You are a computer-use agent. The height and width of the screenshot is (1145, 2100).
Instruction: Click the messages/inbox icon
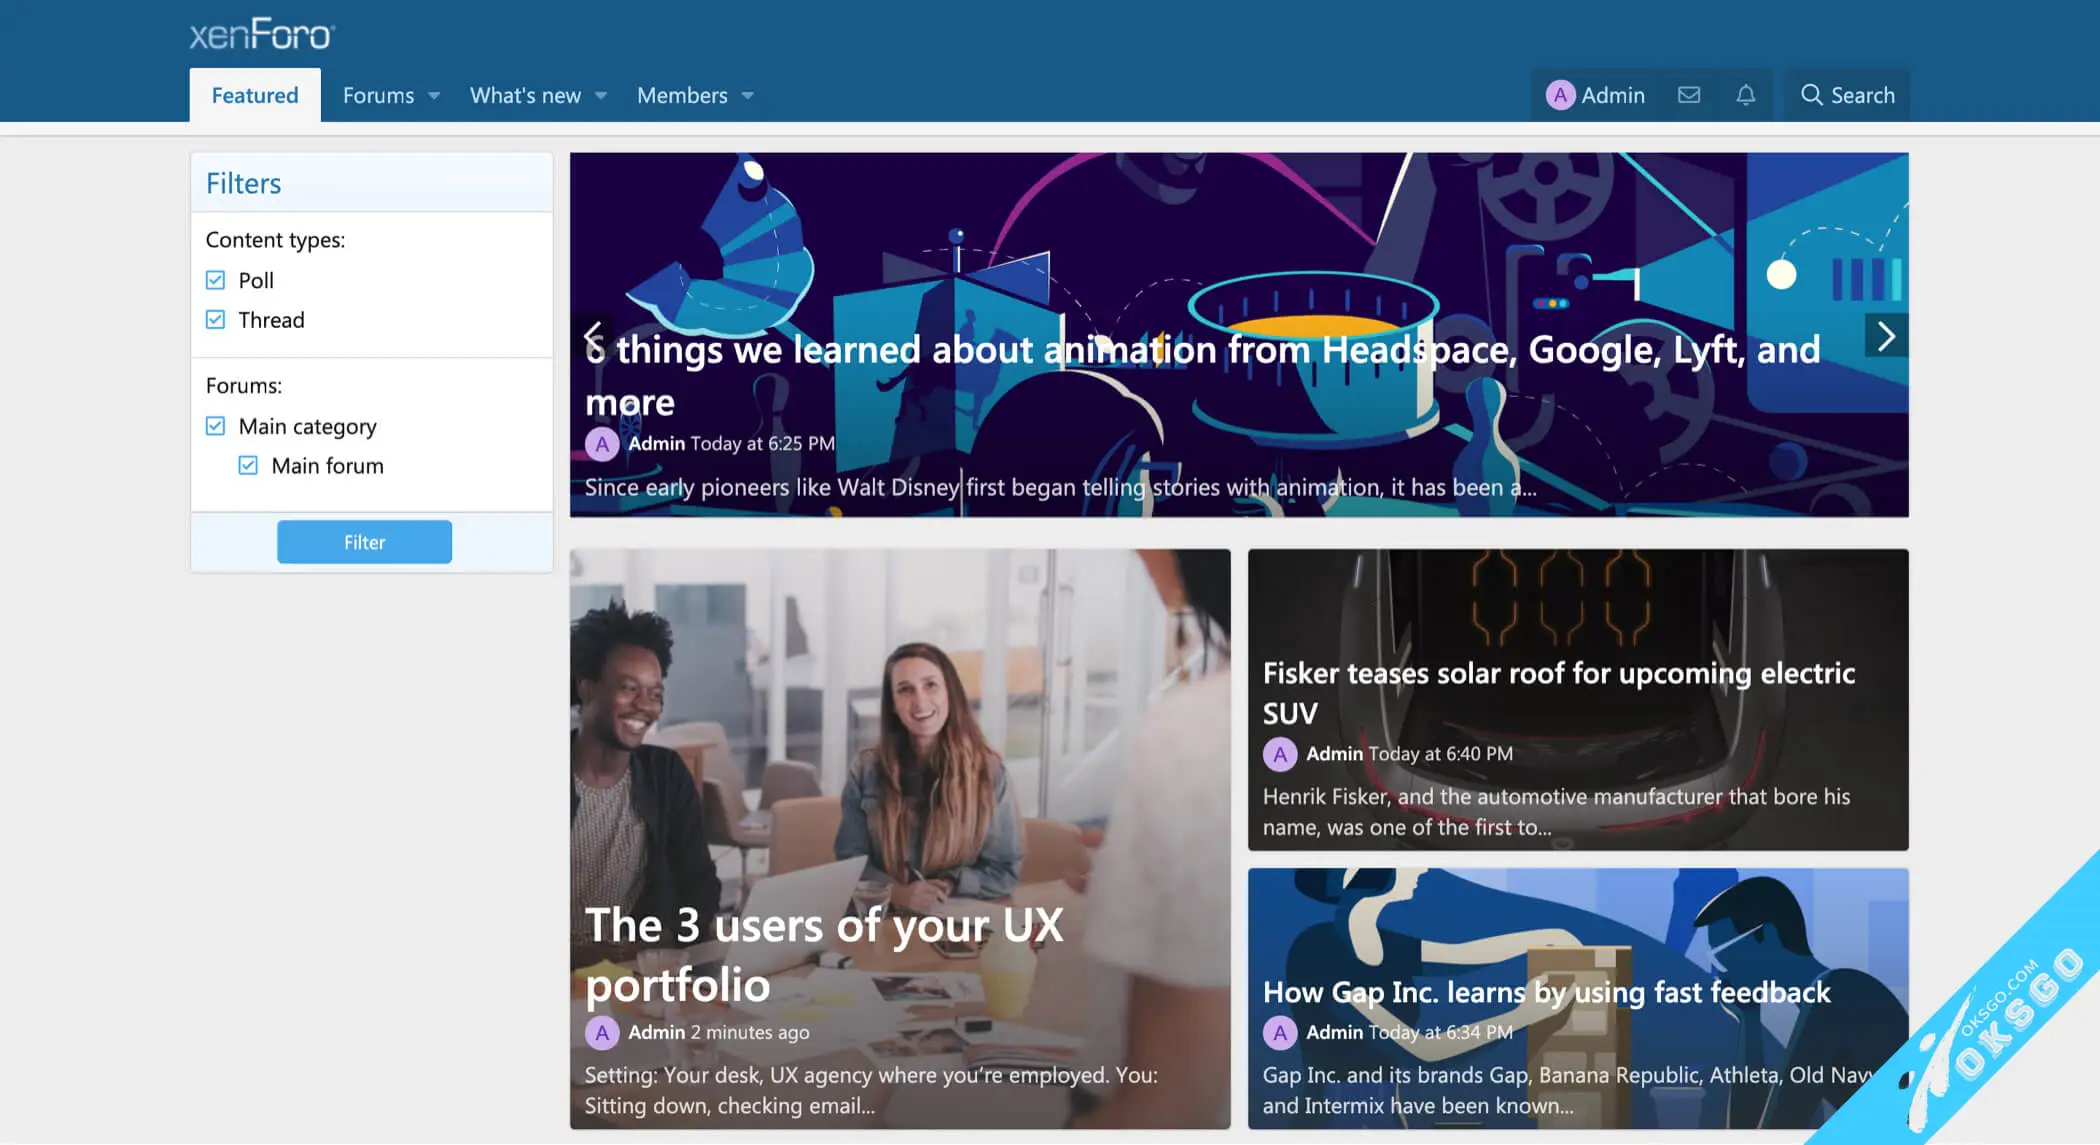[x=1688, y=93]
